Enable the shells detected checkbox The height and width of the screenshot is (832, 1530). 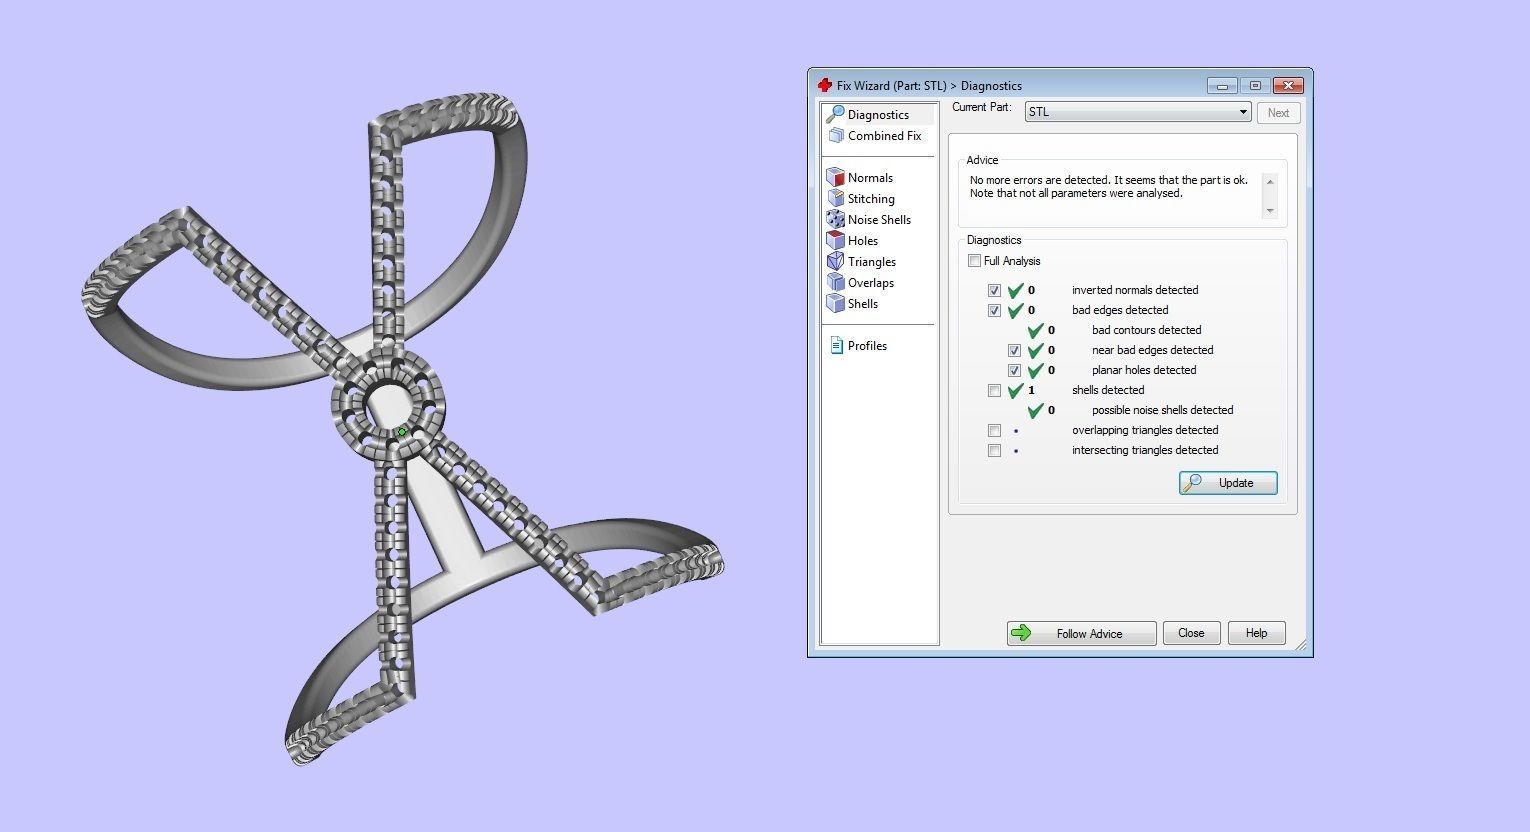pos(994,390)
